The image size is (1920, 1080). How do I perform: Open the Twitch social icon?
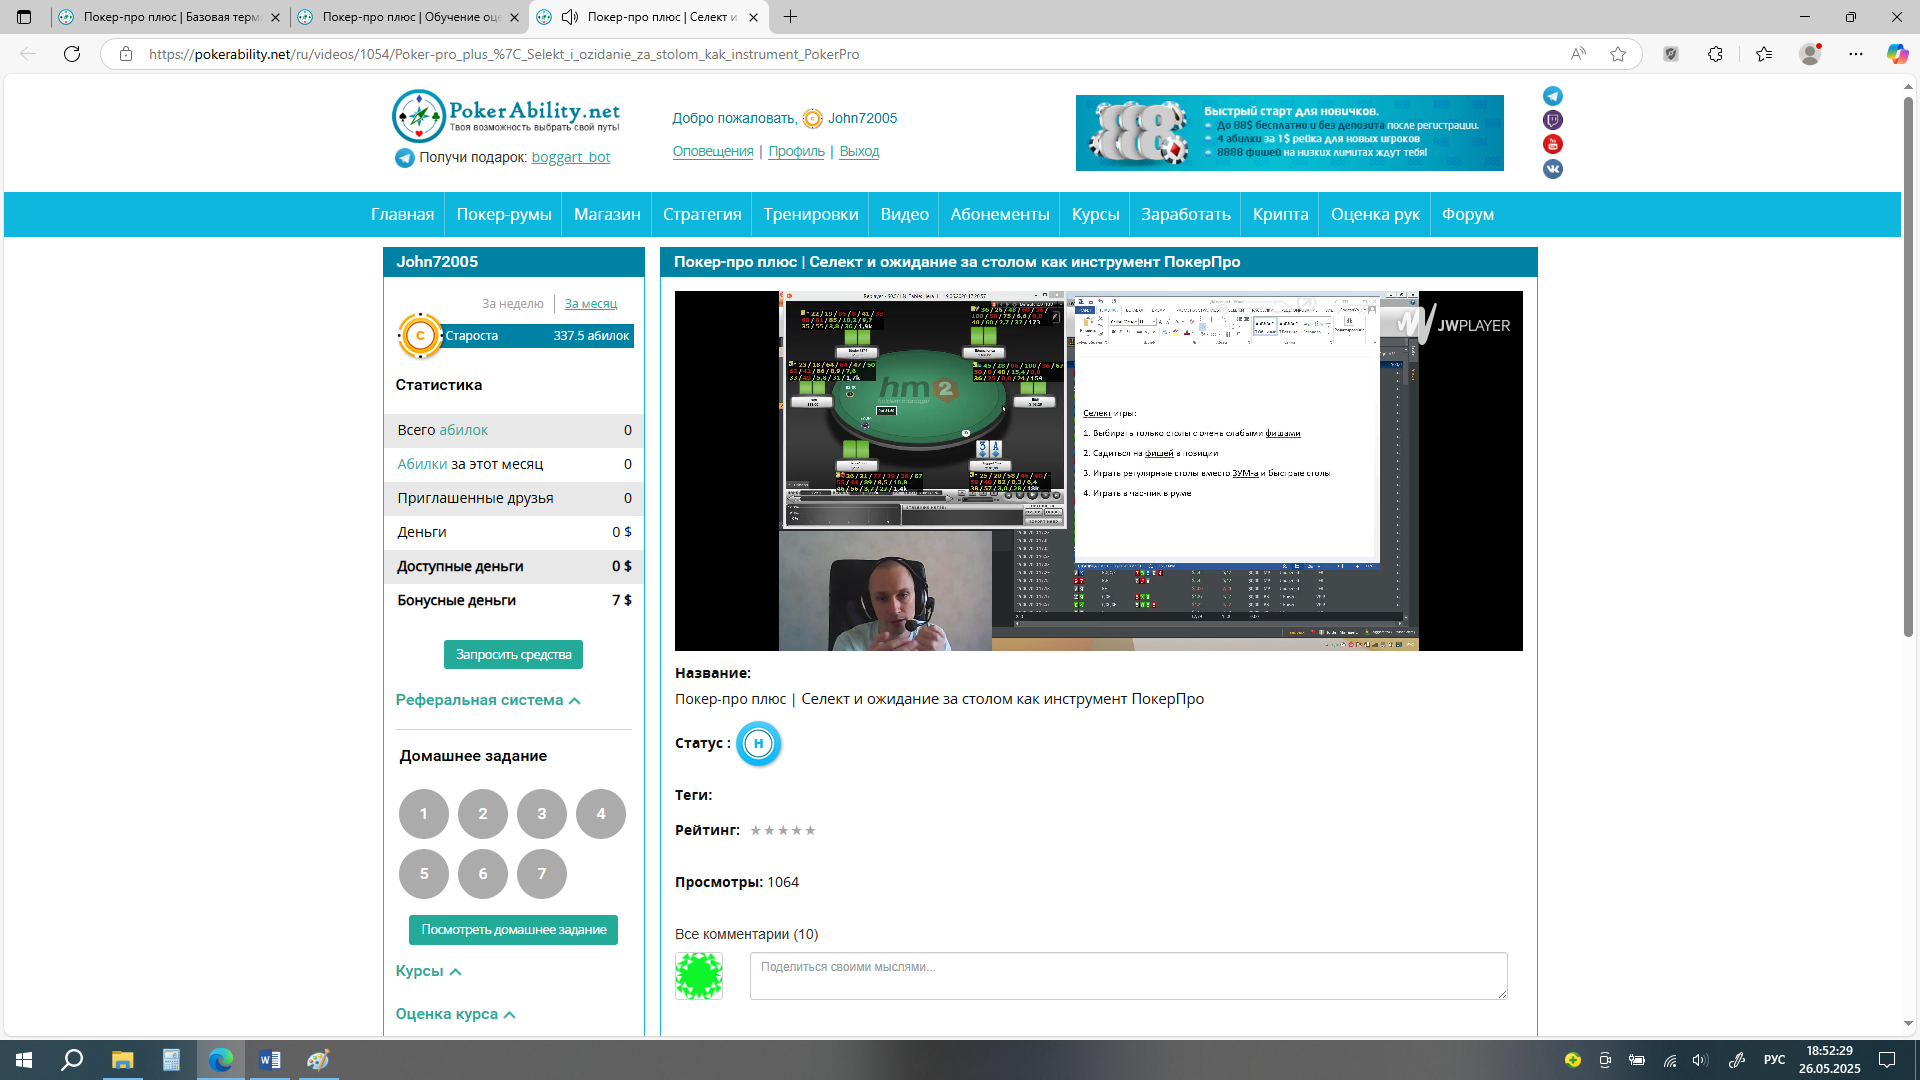(1553, 120)
